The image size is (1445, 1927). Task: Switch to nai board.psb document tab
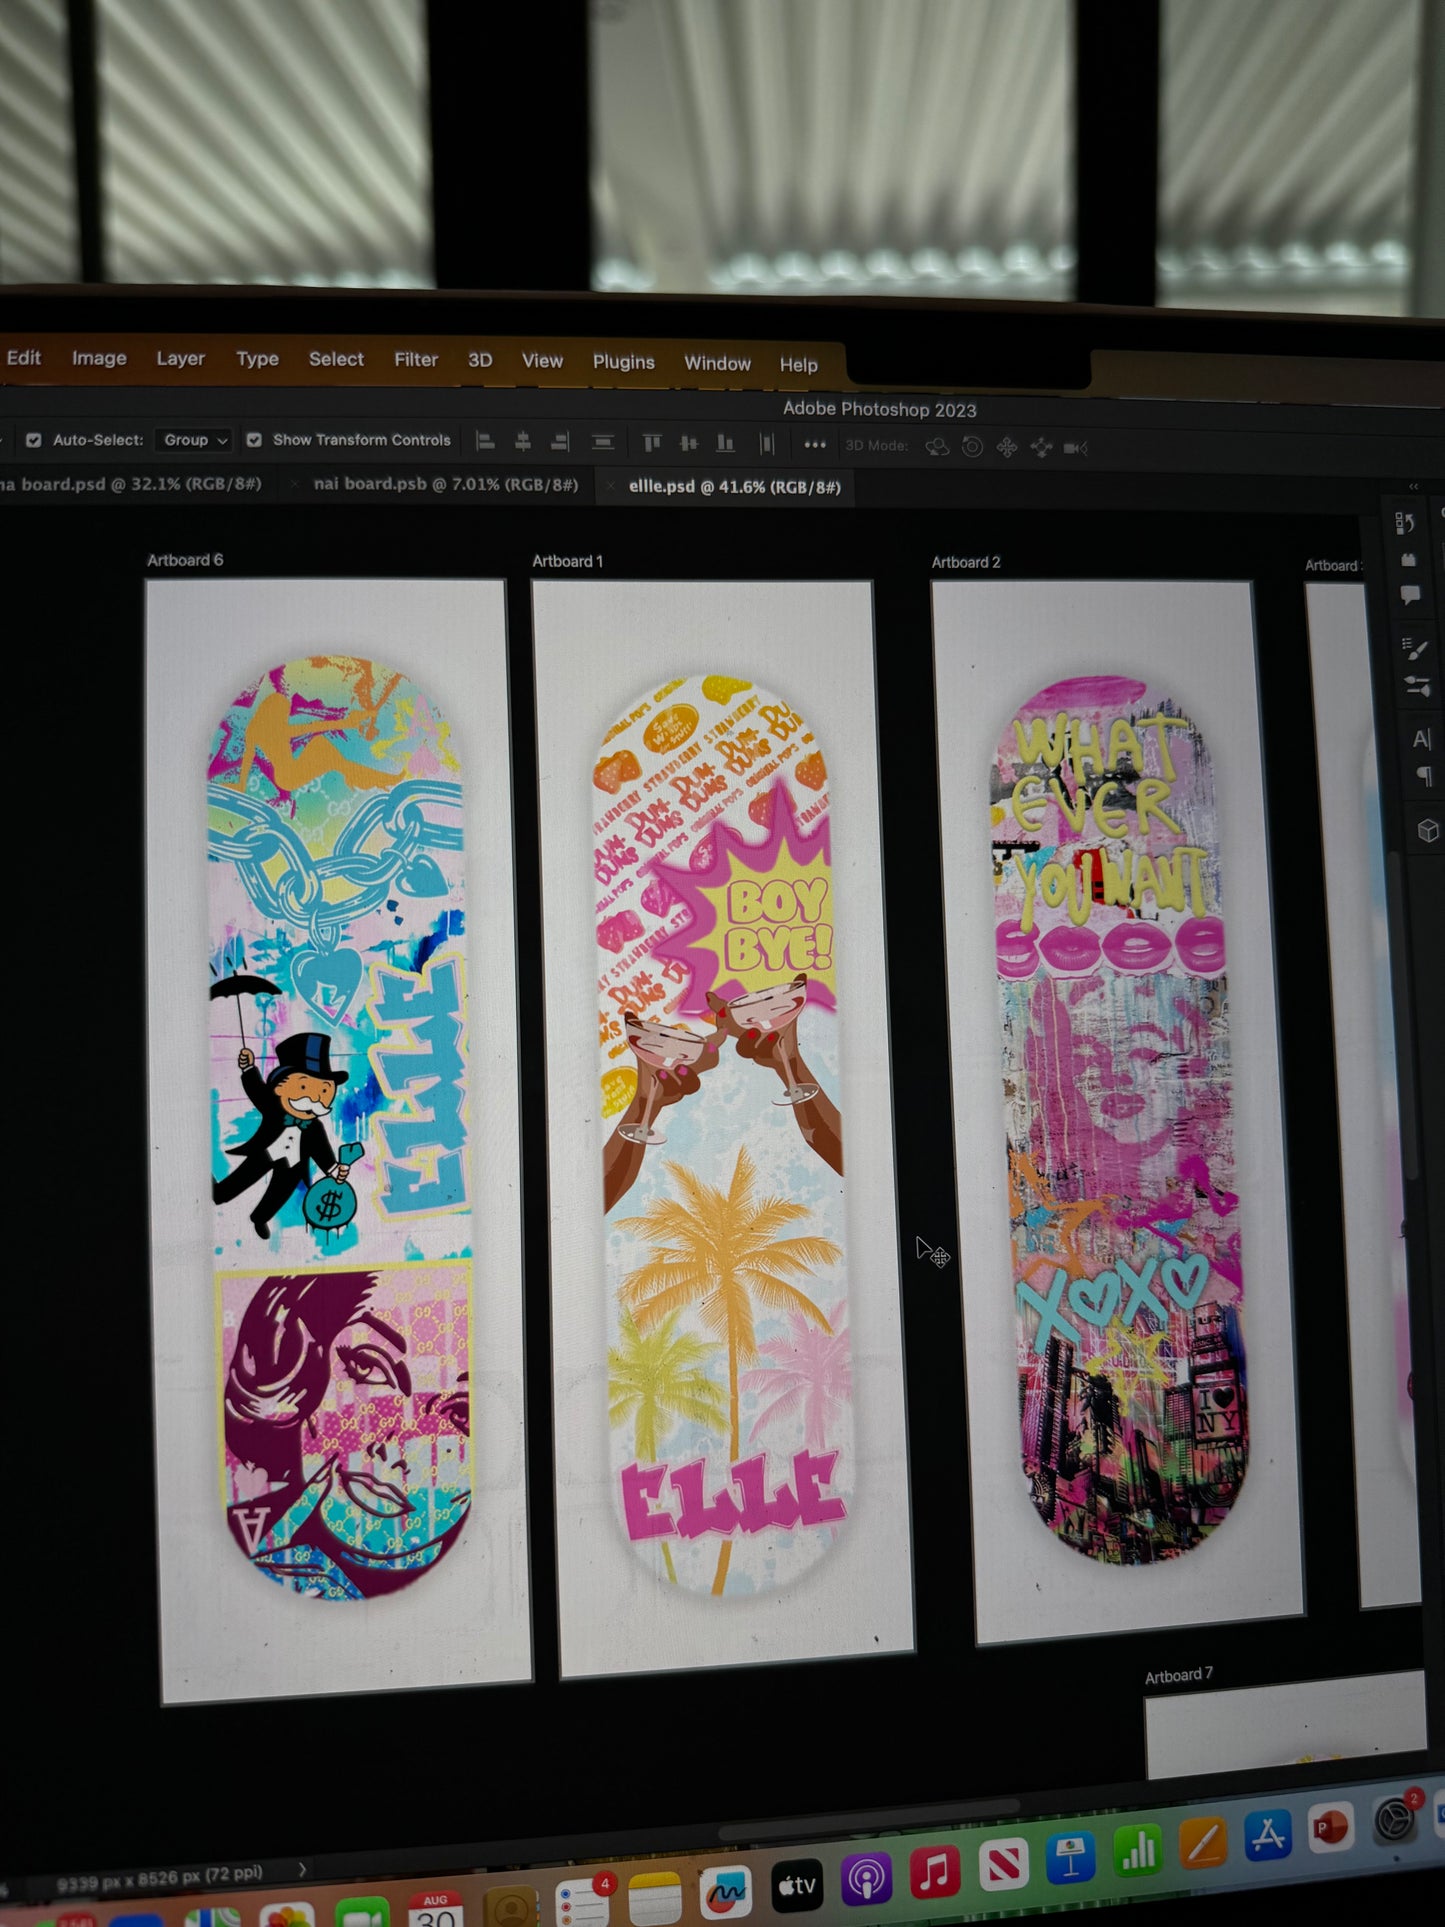[x=446, y=484]
